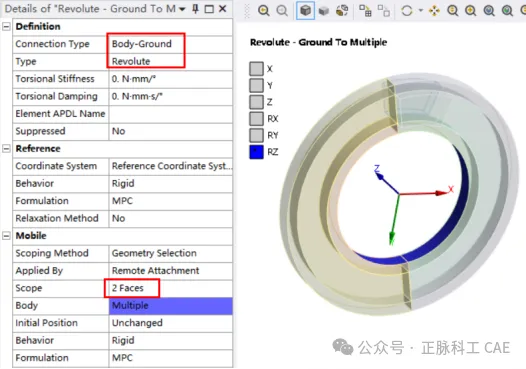Image resolution: width=526 pixels, height=369 pixels.
Task: Open the Type field showing Revolute
Action: [x=170, y=62]
